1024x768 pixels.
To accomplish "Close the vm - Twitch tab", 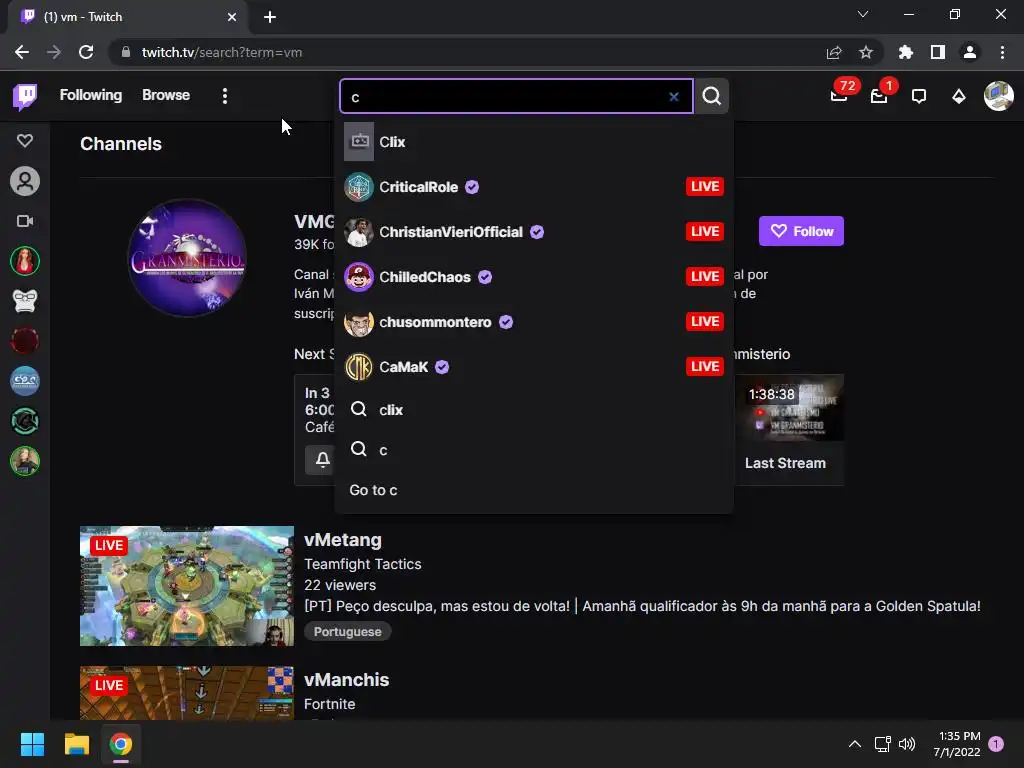I will point(232,17).
